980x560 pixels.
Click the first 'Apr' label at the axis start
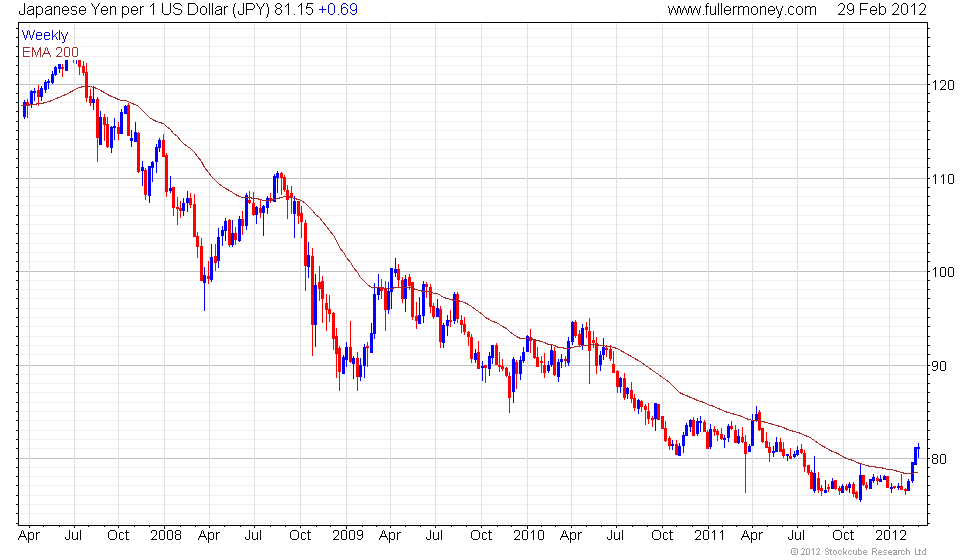[x=29, y=536]
